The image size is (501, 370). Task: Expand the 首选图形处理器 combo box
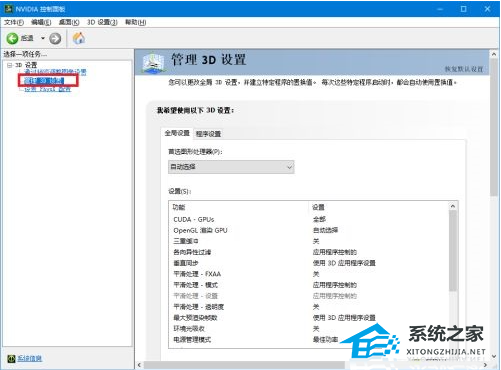coord(231,167)
